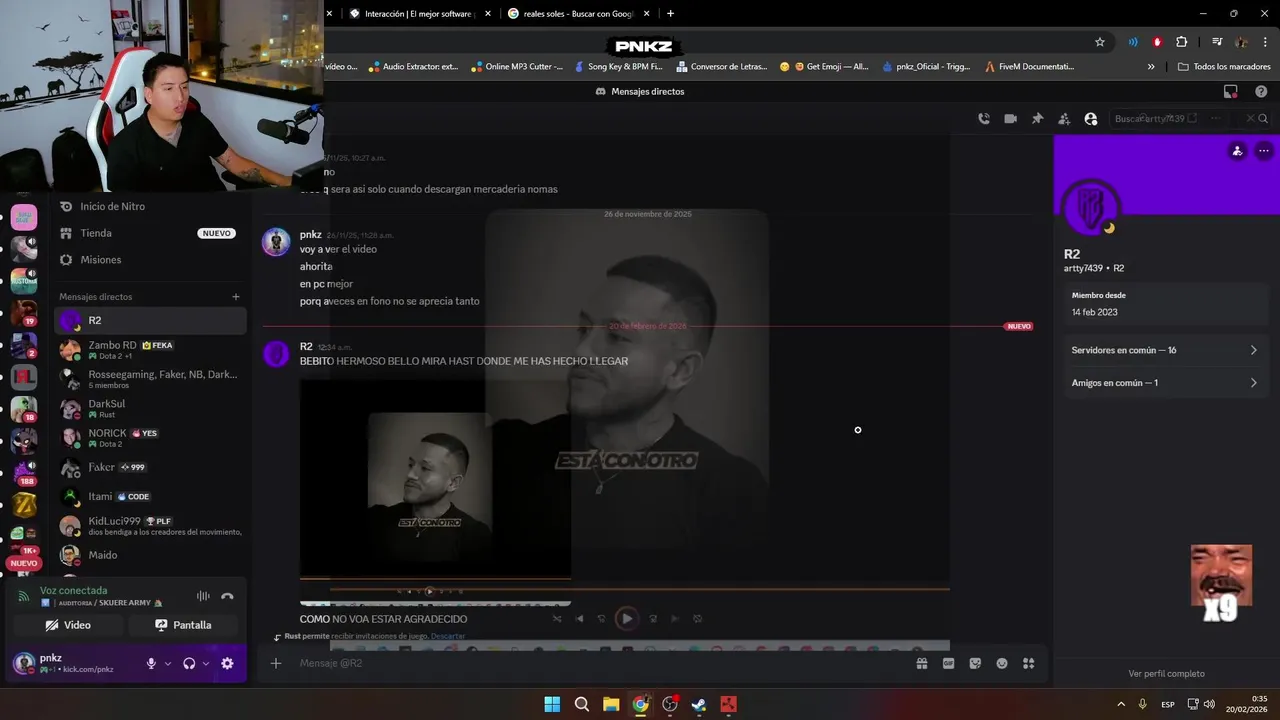Turn on Video in voice panel
1280x720 pixels.
coord(68,625)
